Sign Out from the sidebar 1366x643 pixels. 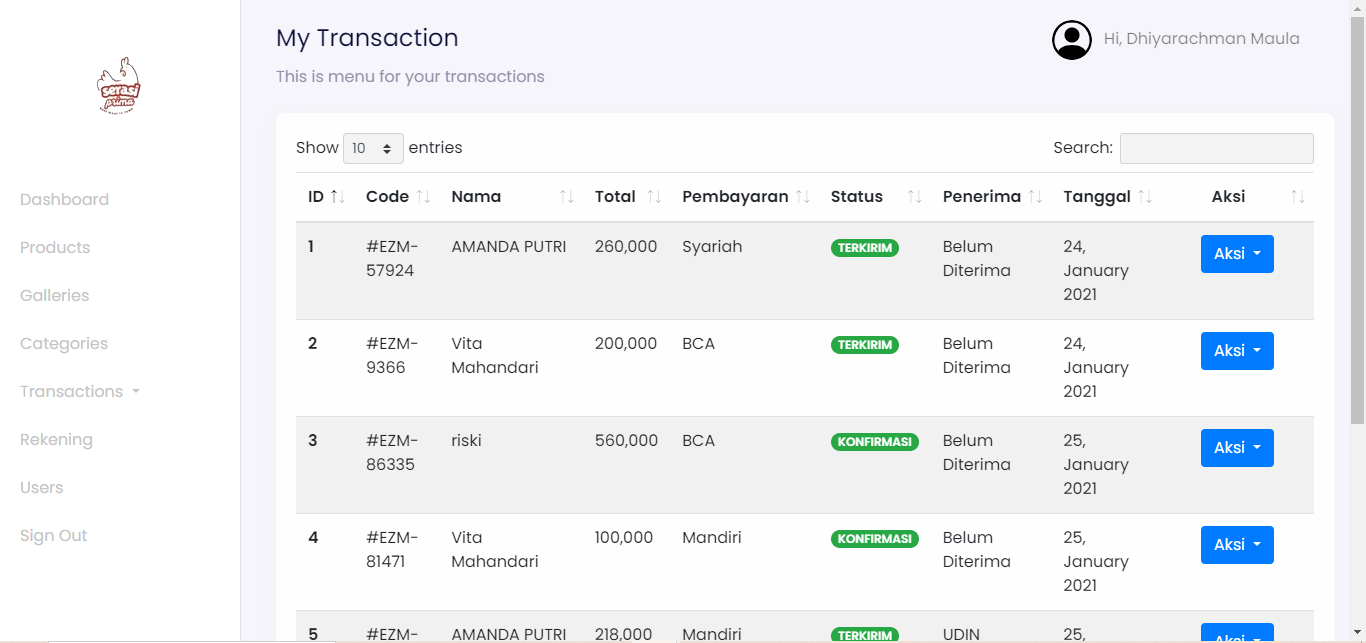click(54, 536)
